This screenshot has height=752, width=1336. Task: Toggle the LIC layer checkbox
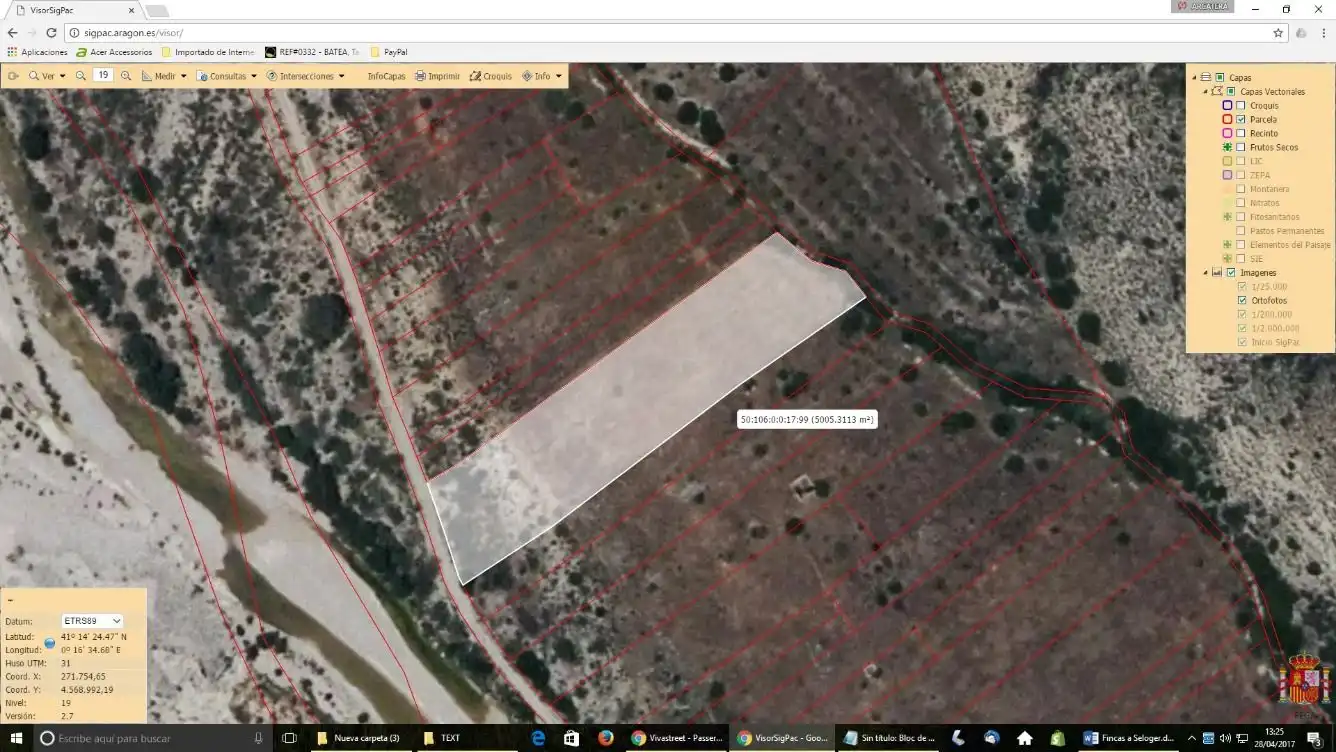1241,161
